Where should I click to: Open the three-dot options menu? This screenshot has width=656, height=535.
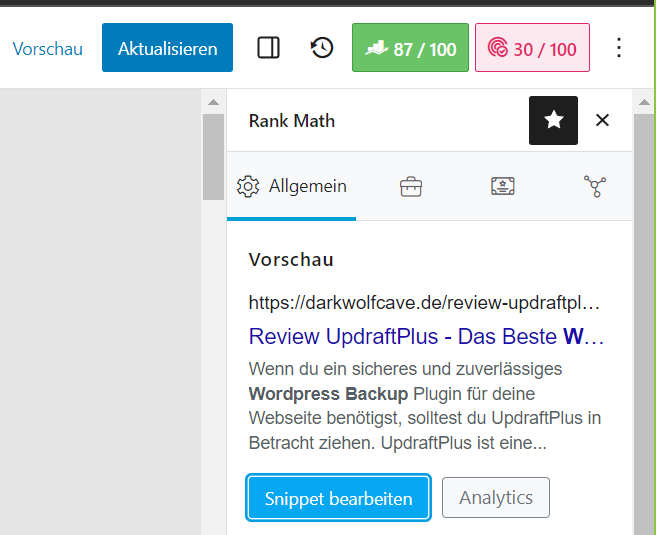(x=619, y=48)
